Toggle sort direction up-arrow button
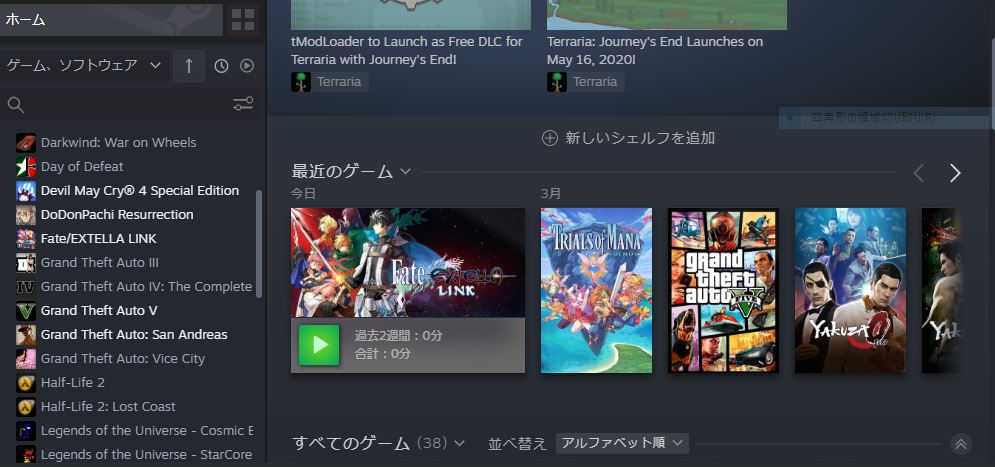Screen dimensions: 995x467 [188, 66]
